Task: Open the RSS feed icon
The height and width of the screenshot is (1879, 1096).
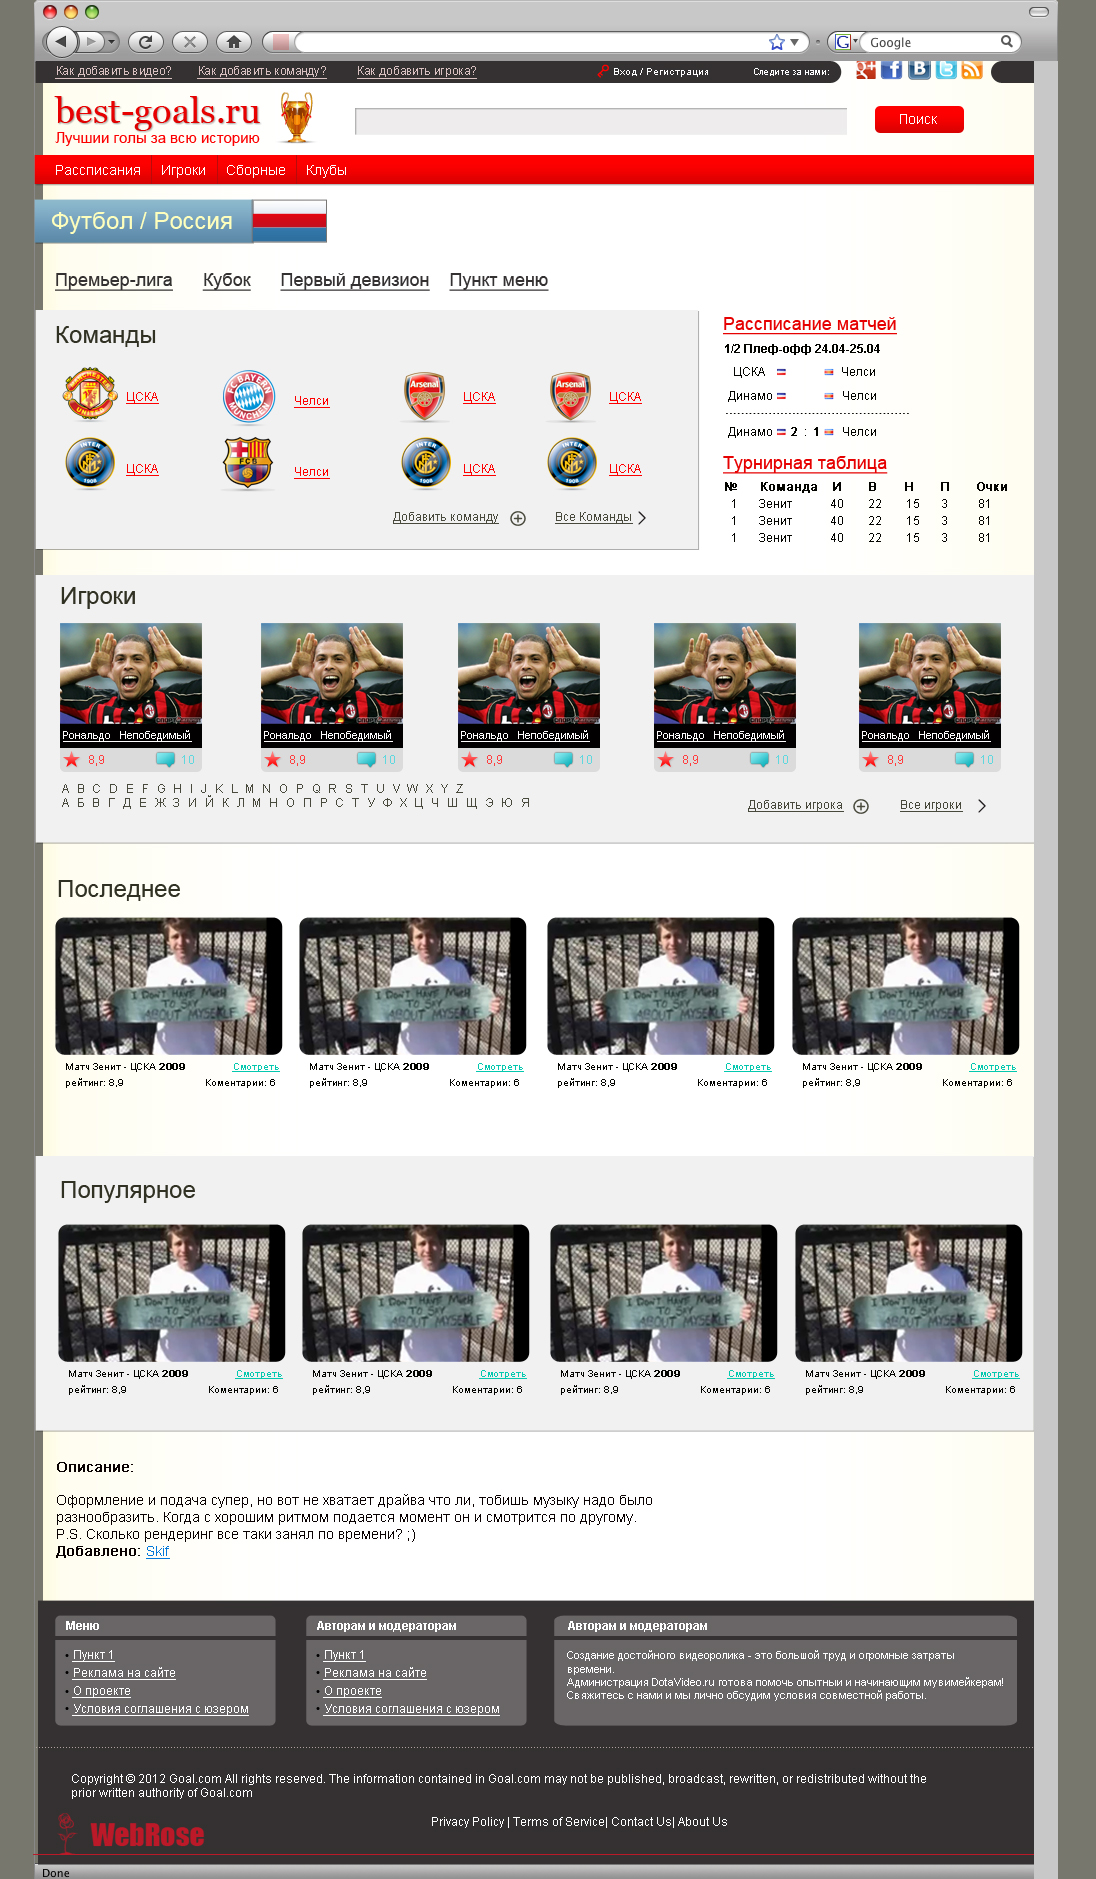Action: point(971,70)
